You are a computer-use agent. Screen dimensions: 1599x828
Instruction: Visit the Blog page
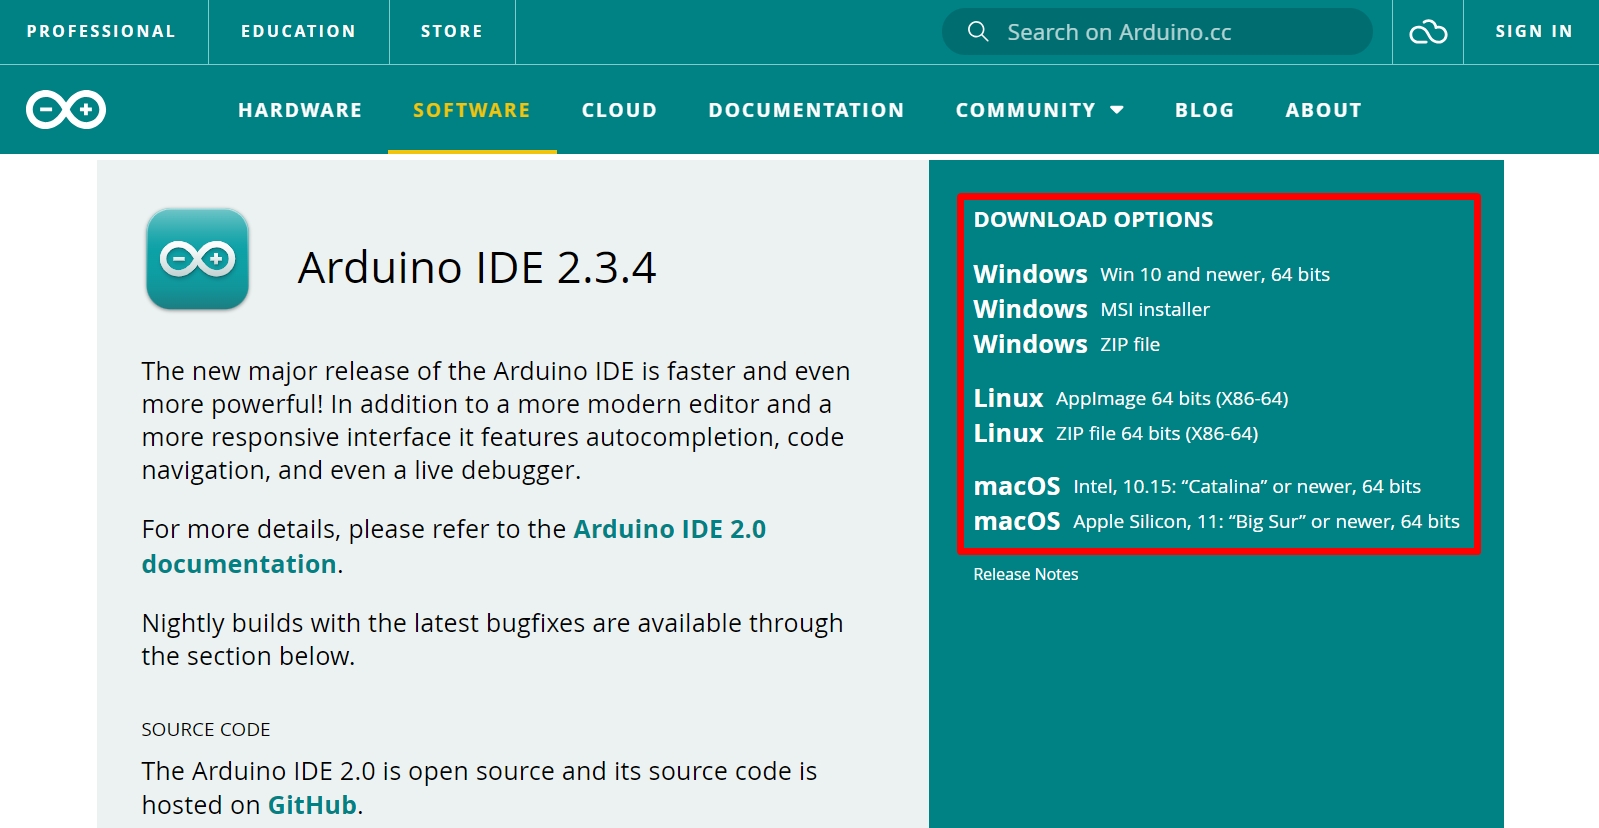pyautogui.click(x=1204, y=110)
